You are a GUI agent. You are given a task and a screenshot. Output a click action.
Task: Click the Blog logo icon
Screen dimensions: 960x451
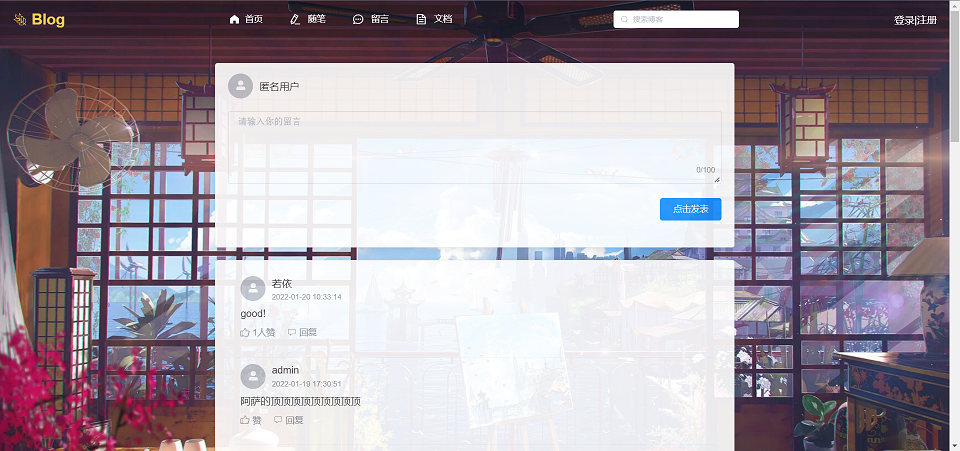click(19, 19)
